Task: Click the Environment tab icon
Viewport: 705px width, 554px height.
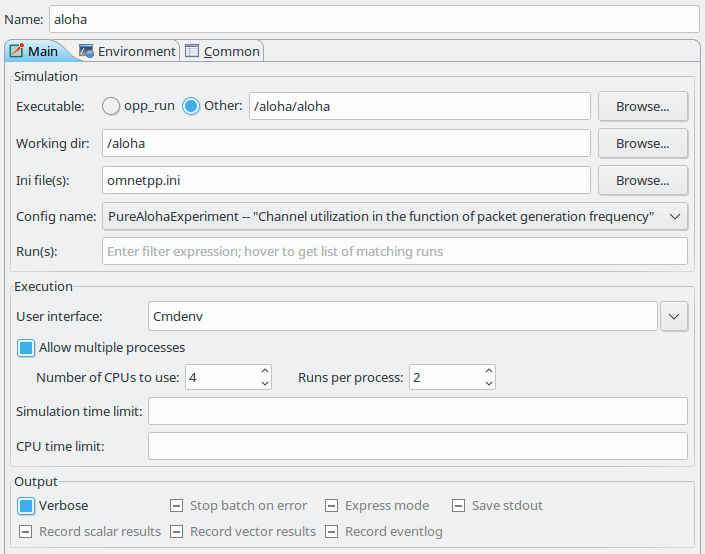Action: click(x=86, y=51)
